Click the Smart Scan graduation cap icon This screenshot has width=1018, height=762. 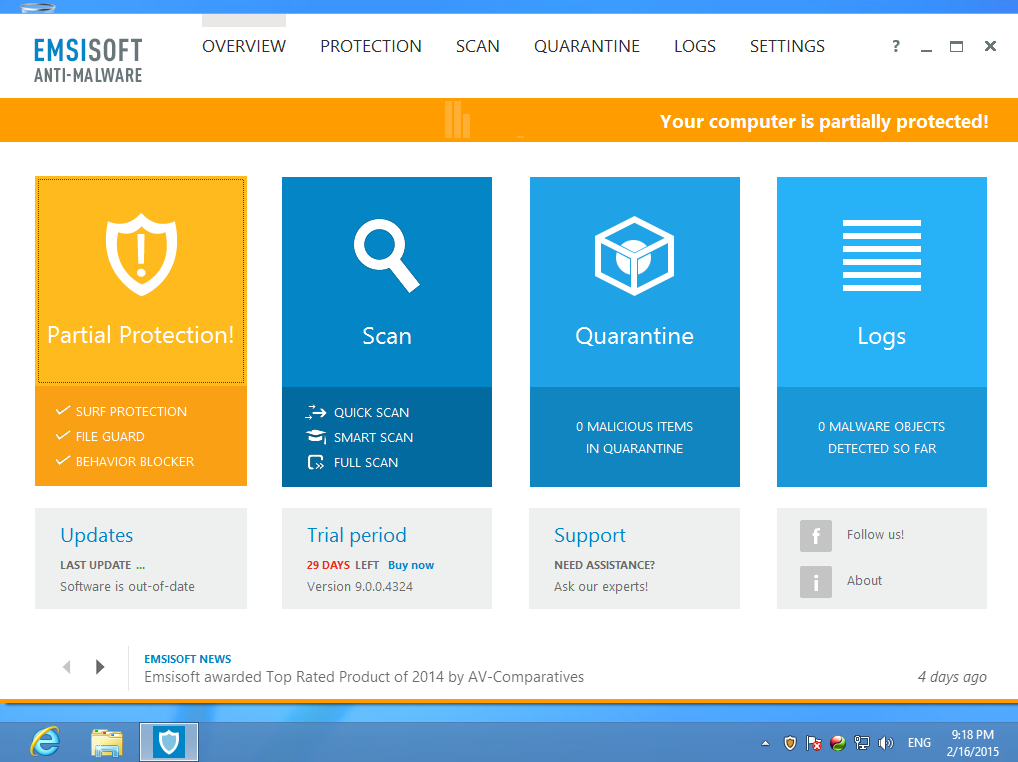pos(316,437)
